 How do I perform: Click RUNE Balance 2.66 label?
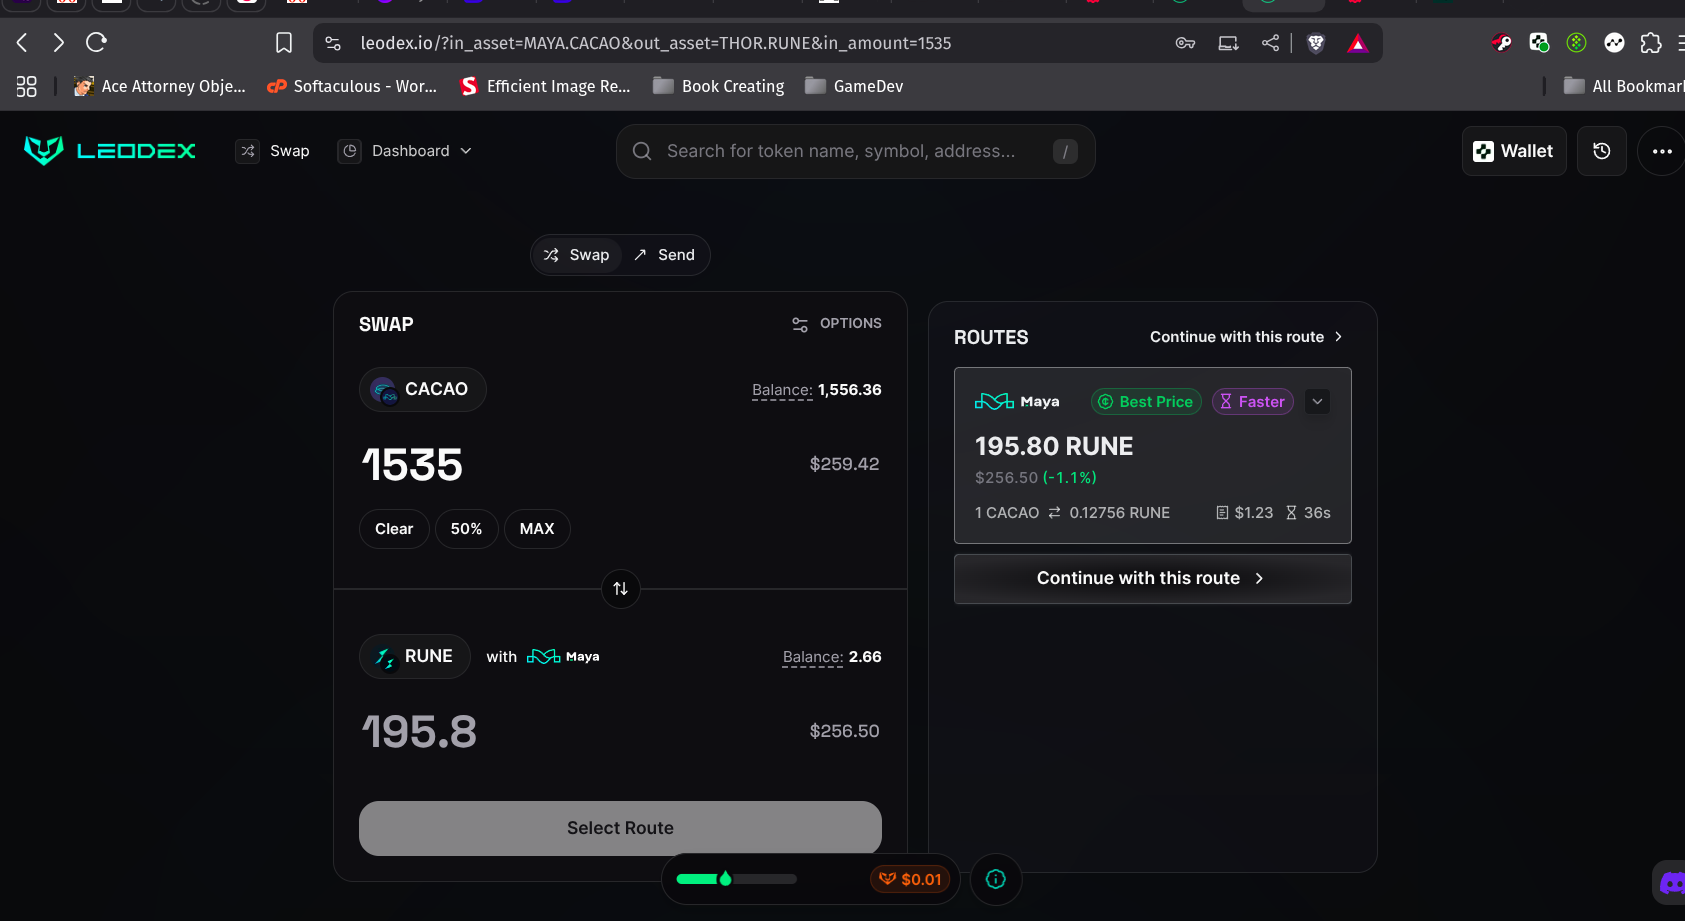pyautogui.click(x=832, y=657)
